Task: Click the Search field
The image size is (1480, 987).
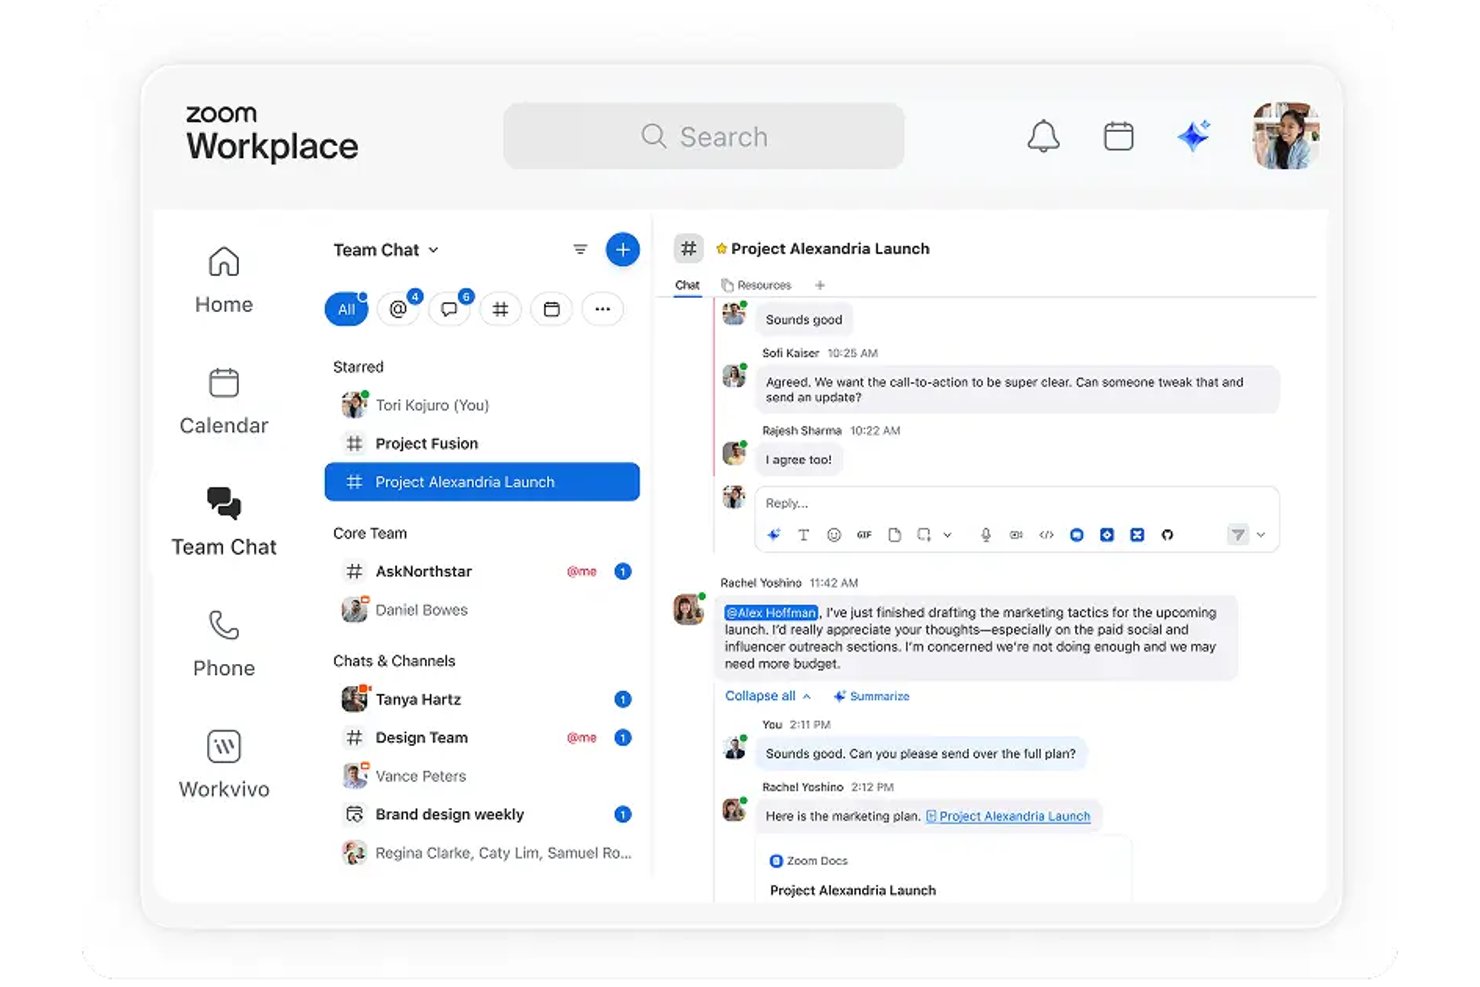Action: click(x=704, y=136)
